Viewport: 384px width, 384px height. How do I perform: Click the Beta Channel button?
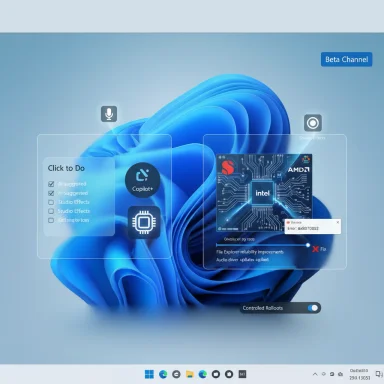tap(346, 59)
